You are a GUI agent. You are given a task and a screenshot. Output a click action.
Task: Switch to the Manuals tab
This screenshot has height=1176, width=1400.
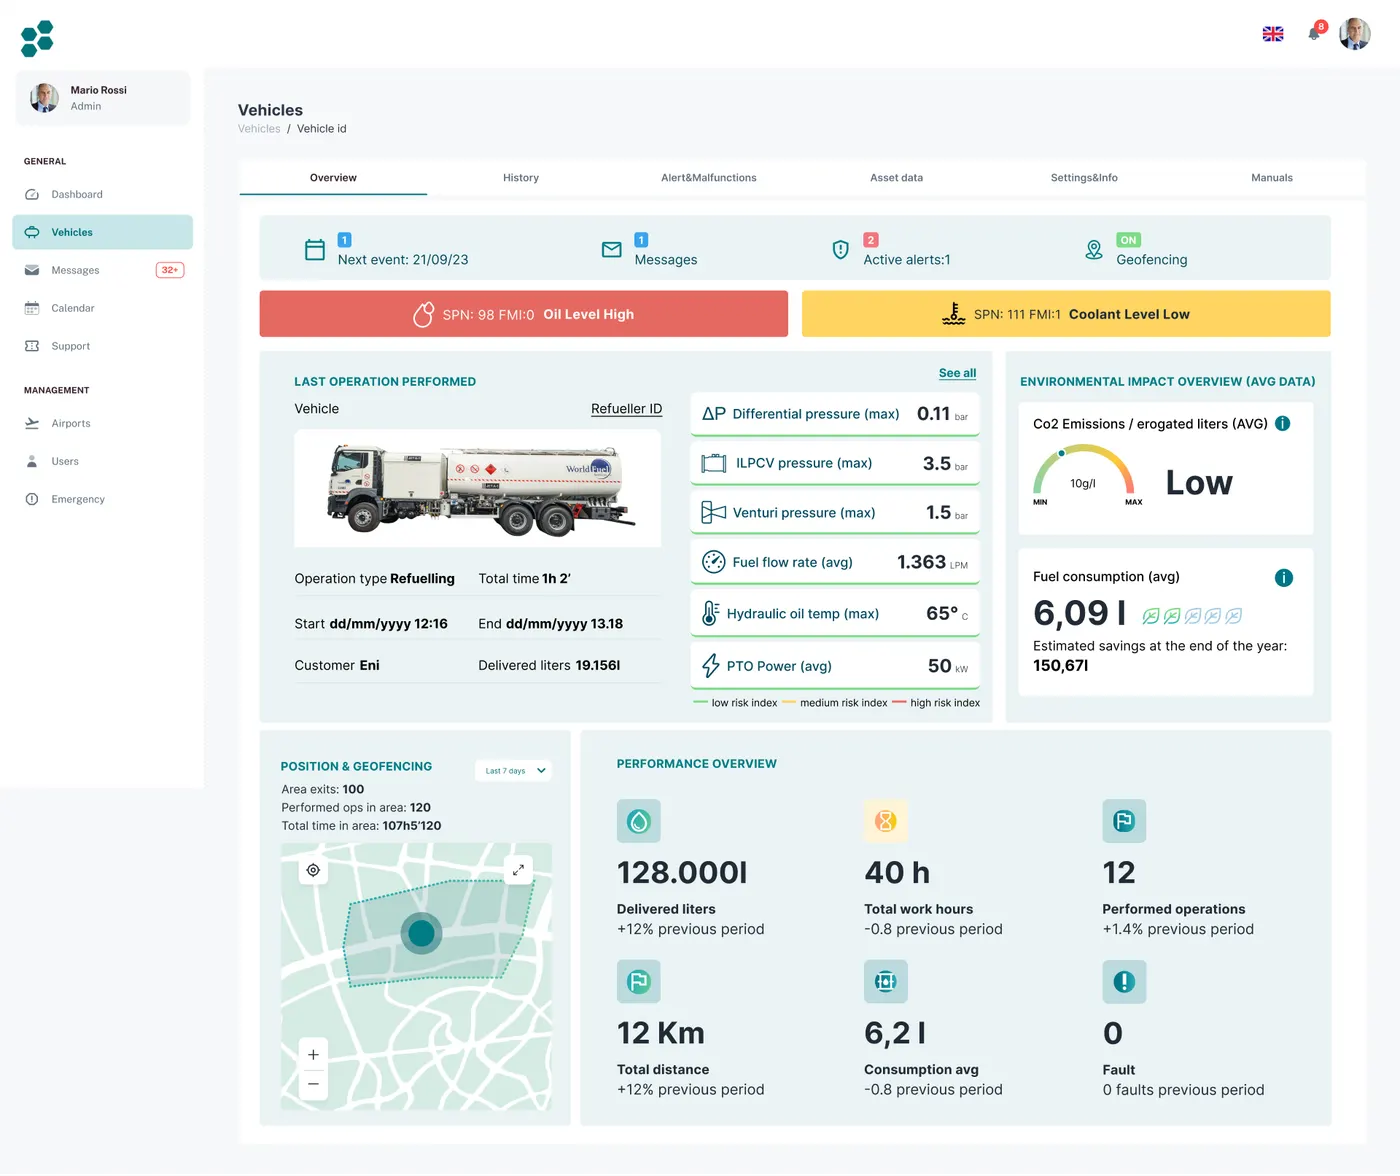[x=1272, y=177]
